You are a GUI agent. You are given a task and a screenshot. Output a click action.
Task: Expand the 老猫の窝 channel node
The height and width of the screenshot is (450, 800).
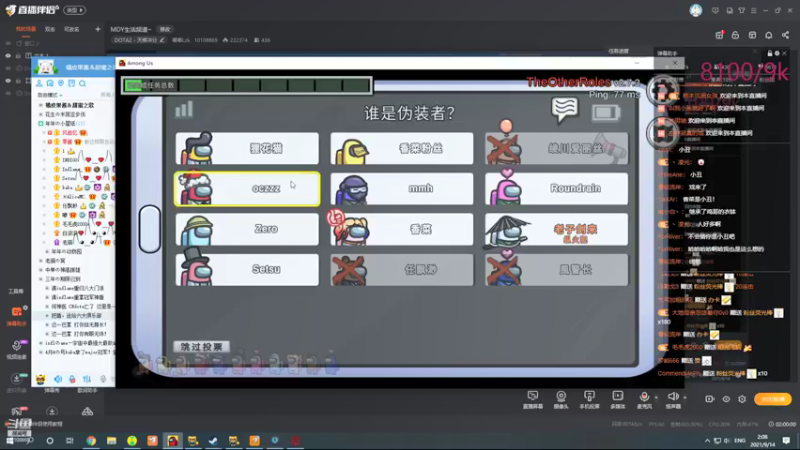(41, 261)
